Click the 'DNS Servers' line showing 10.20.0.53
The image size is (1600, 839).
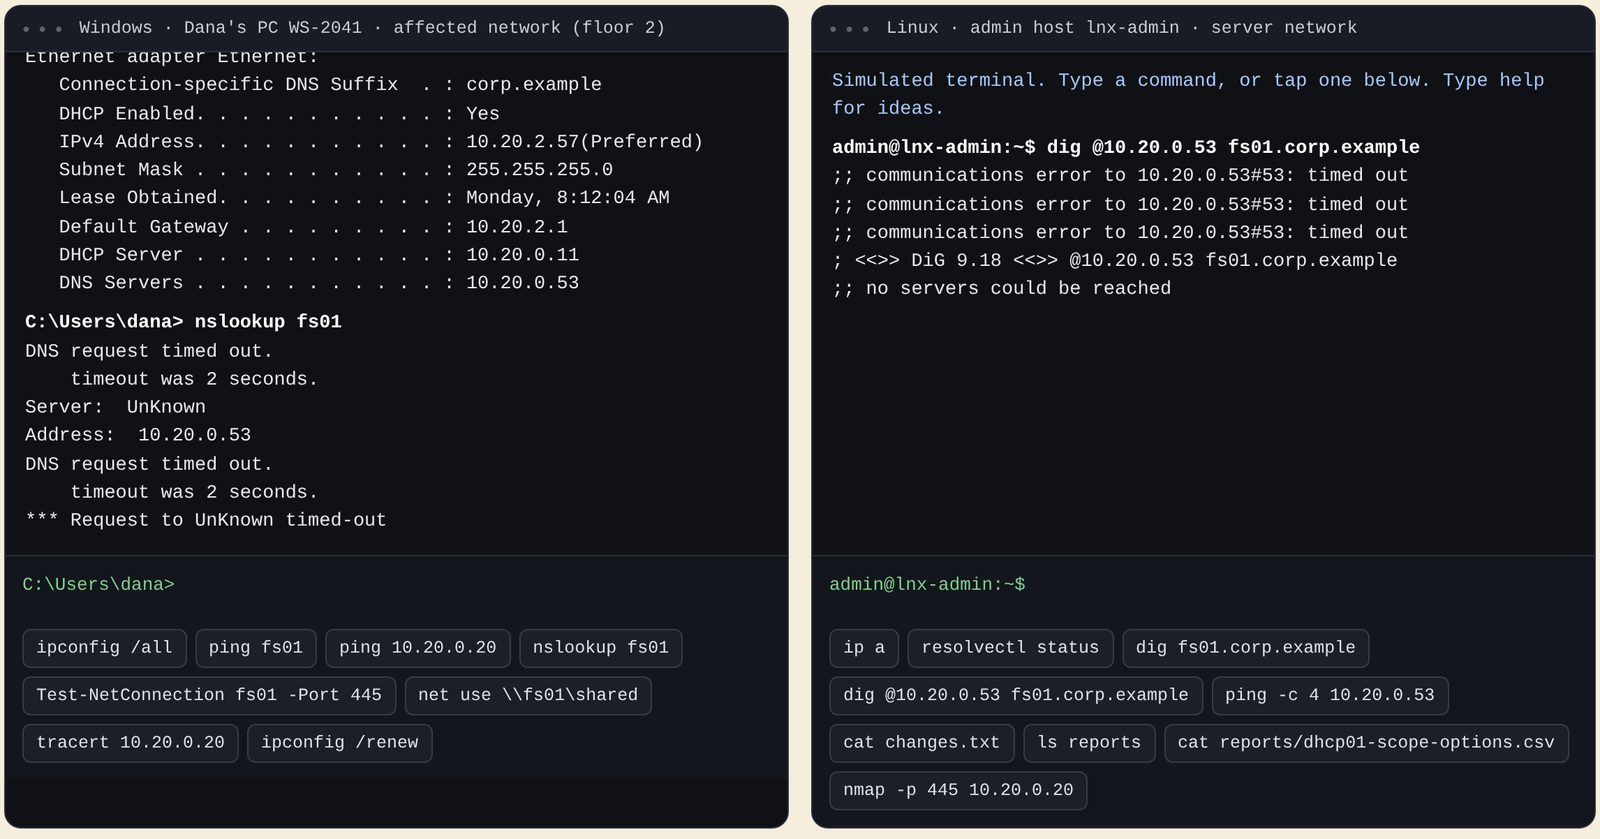tap(319, 283)
